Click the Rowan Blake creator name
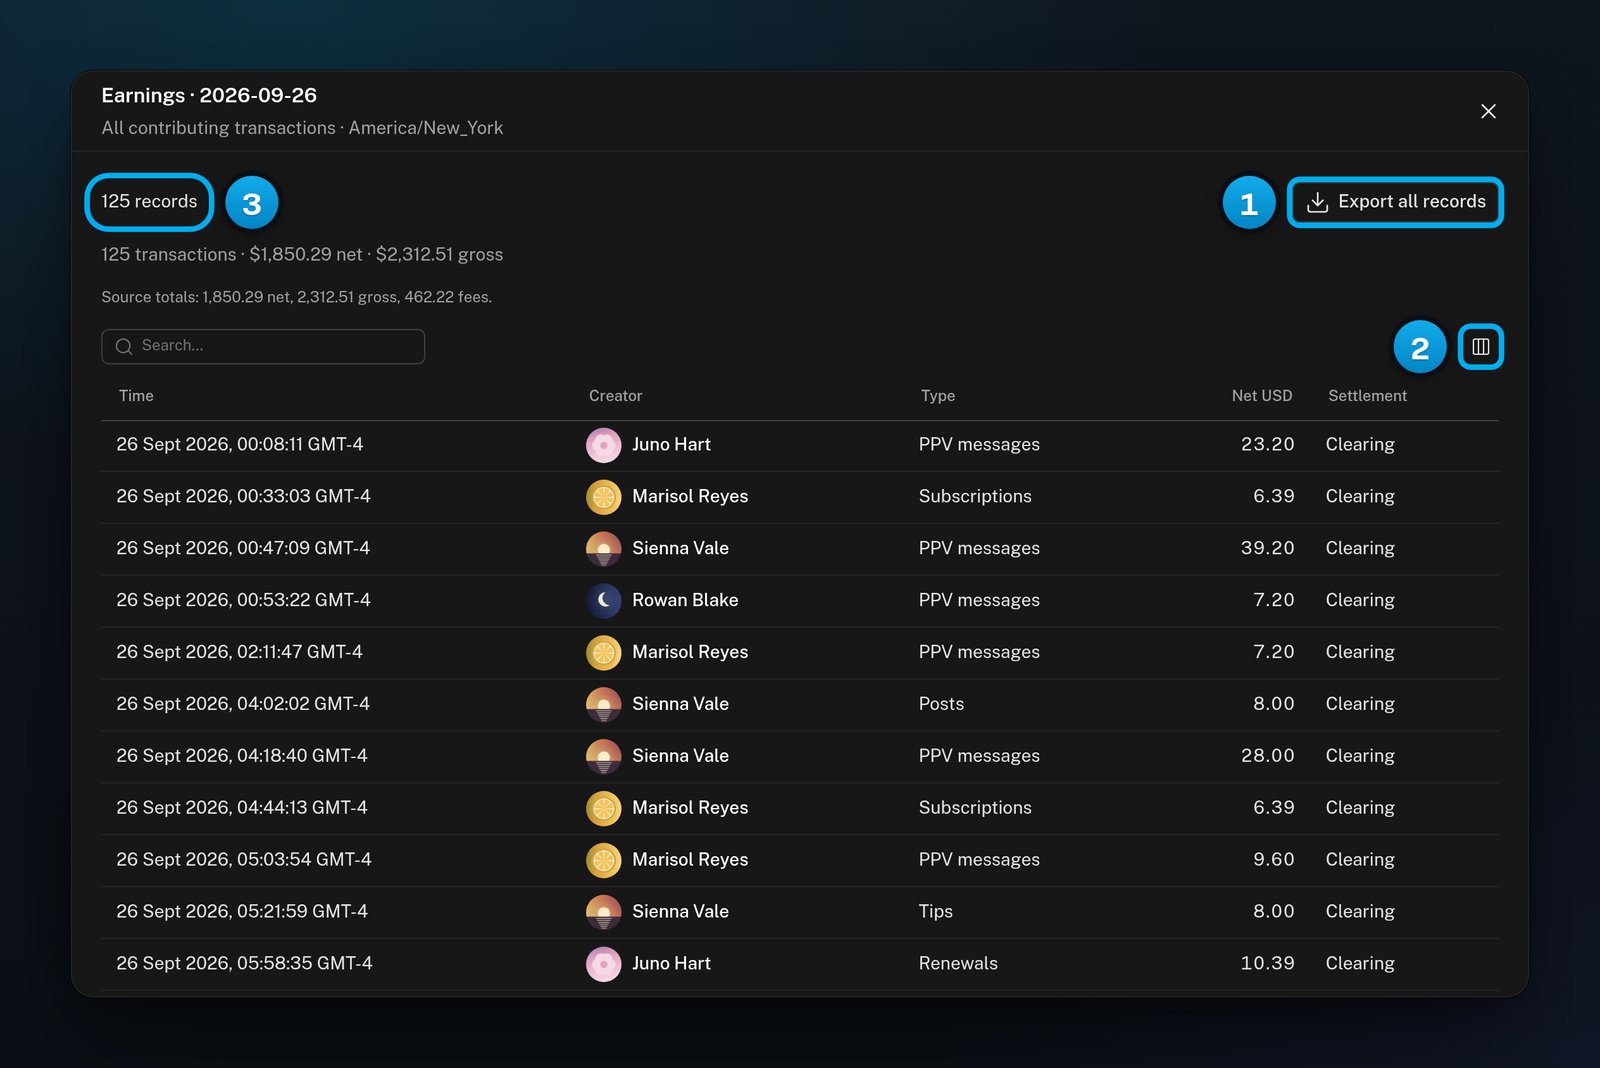The height and width of the screenshot is (1068, 1600). 685,600
